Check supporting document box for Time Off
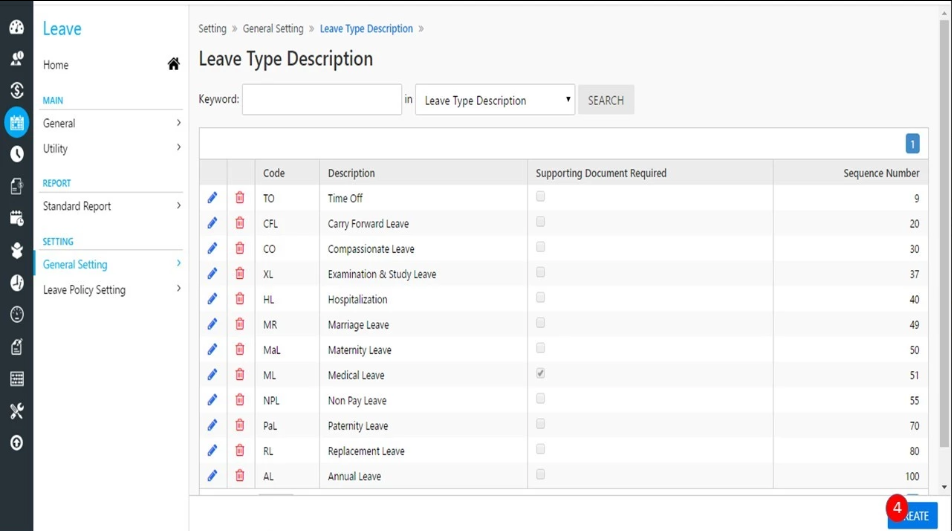This screenshot has height=531, width=952. (x=541, y=197)
